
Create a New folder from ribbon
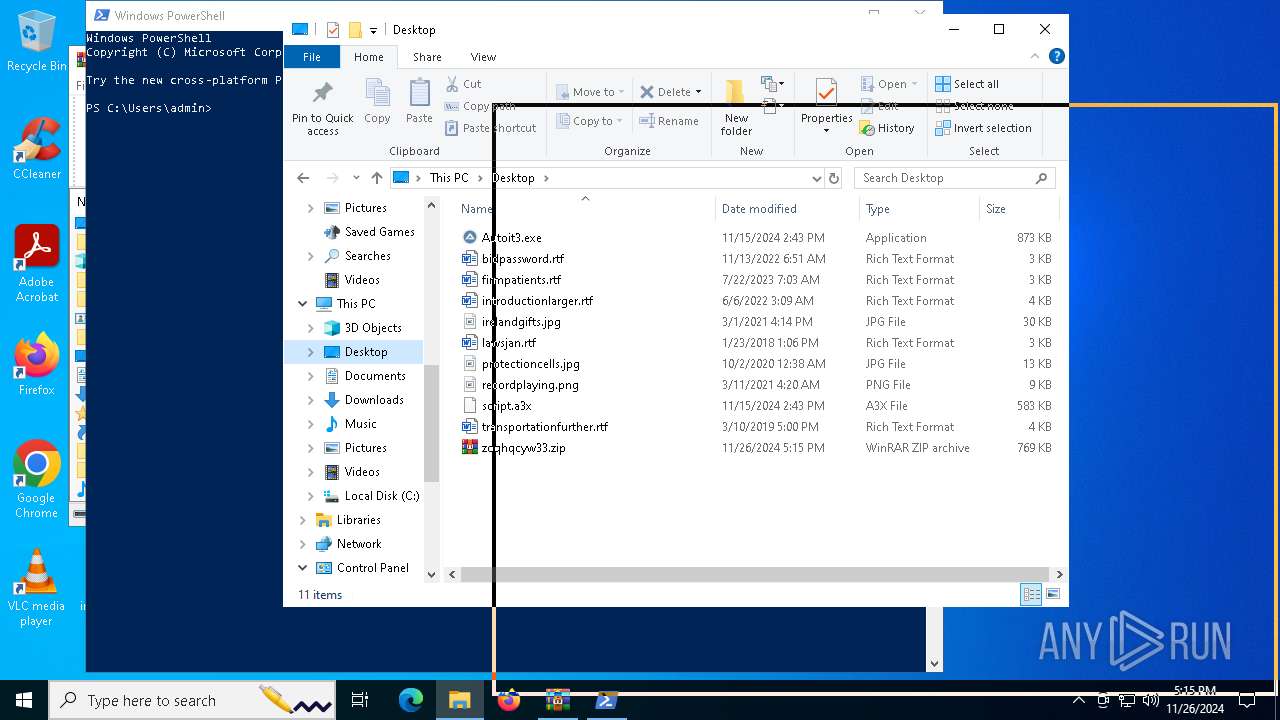tap(736, 106)
